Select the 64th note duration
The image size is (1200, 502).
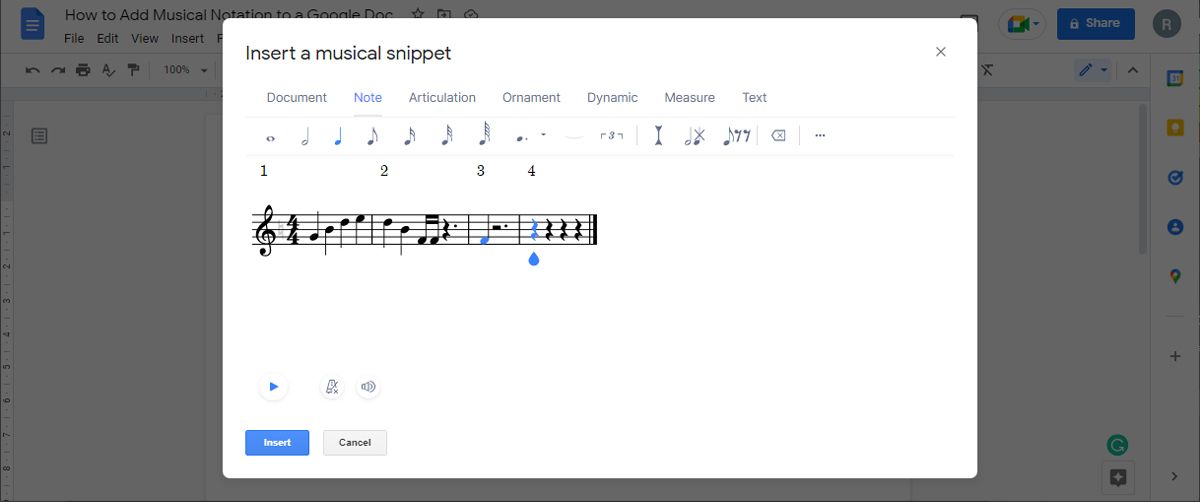[x=485, y=135]
